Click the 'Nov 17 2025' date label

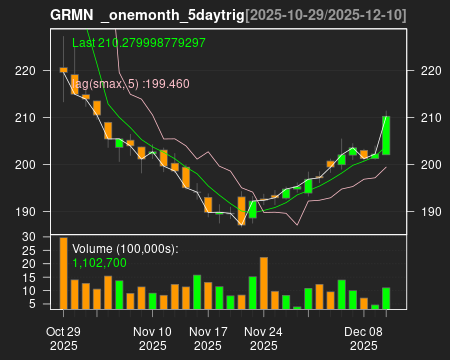click(x=208, y=339)
